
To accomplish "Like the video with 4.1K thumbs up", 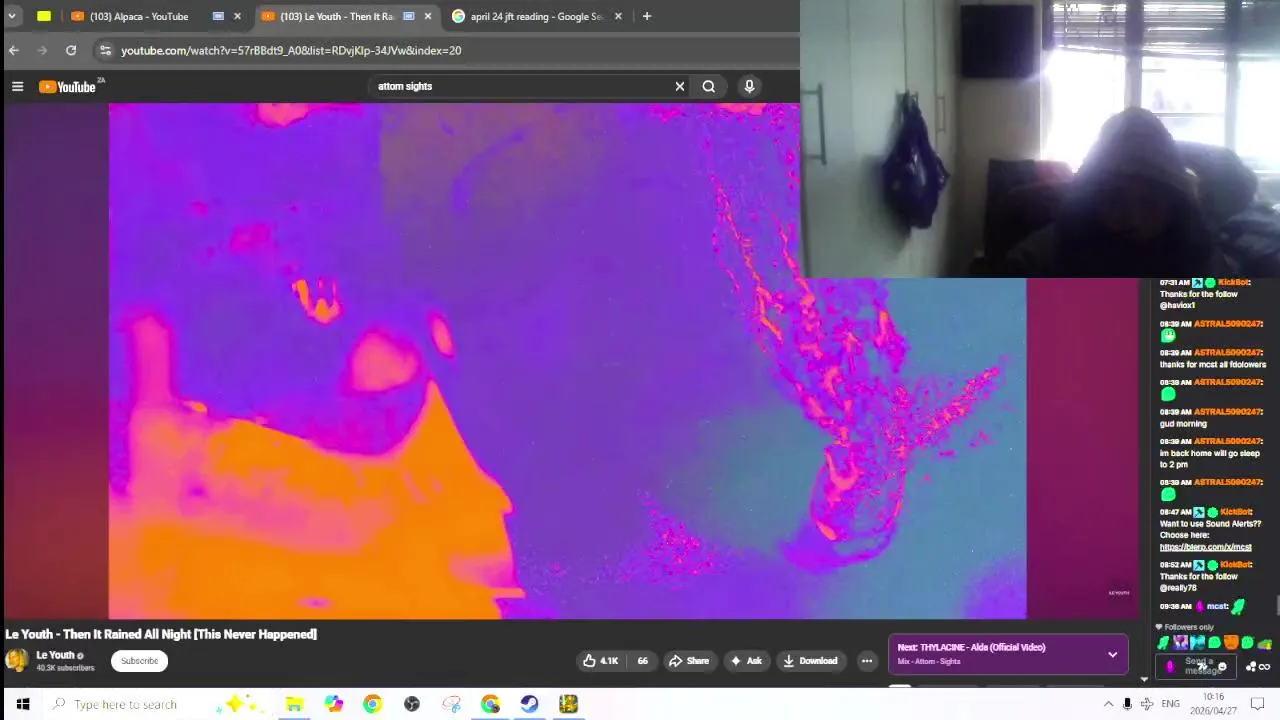I will [x=600, y=661].
